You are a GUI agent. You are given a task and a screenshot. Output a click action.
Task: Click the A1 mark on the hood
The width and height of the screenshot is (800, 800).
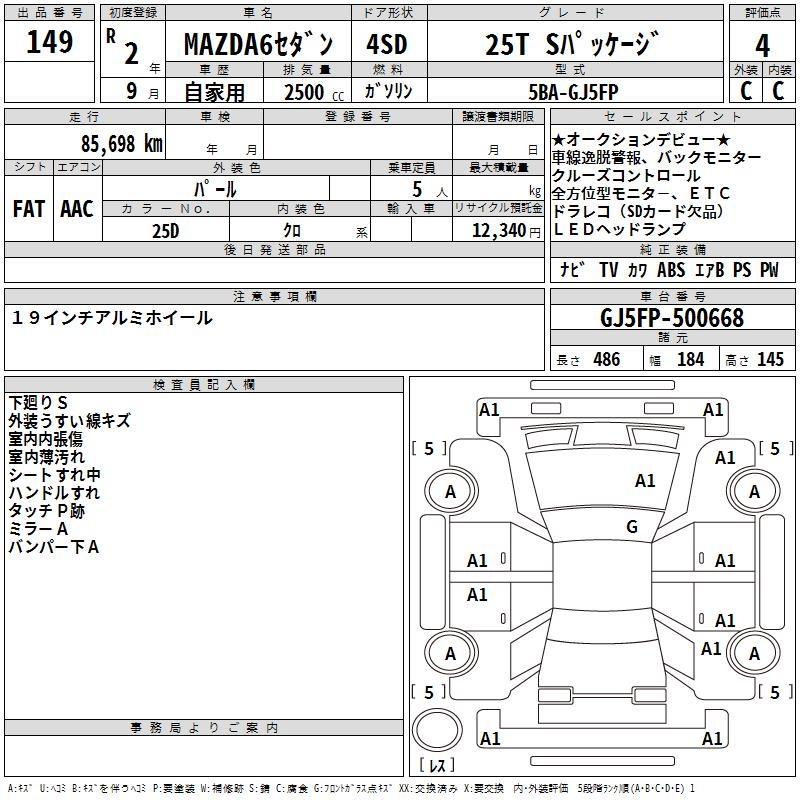point(645,481)
